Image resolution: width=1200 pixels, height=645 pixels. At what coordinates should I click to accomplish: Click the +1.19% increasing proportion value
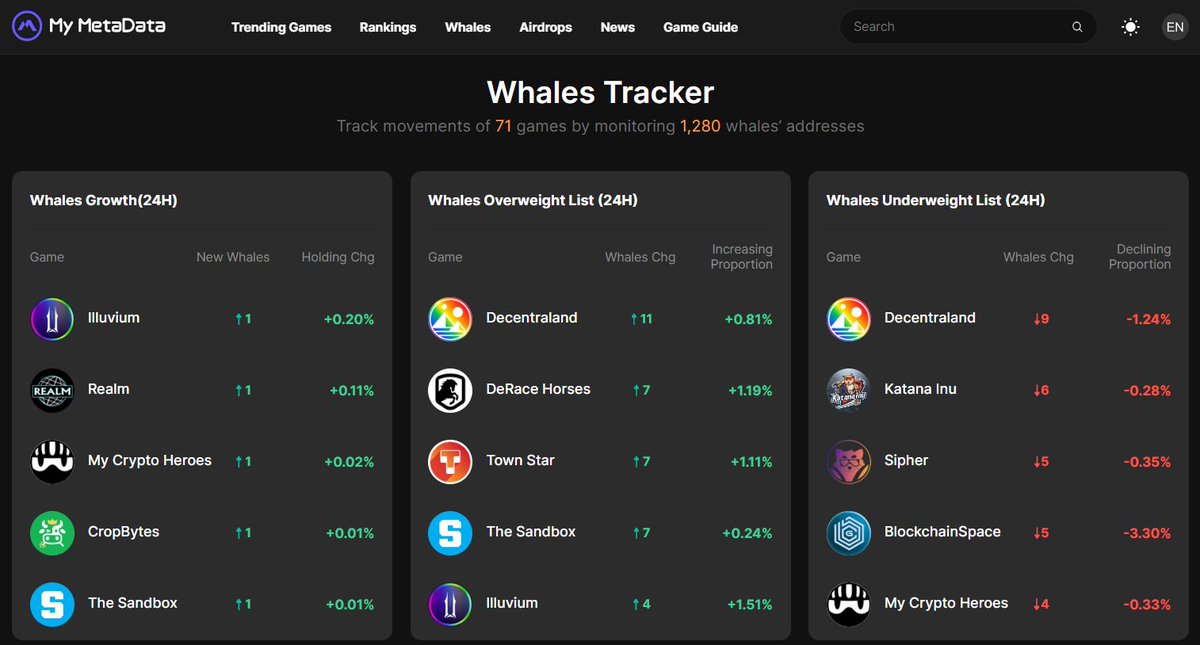tap(750, 391)
